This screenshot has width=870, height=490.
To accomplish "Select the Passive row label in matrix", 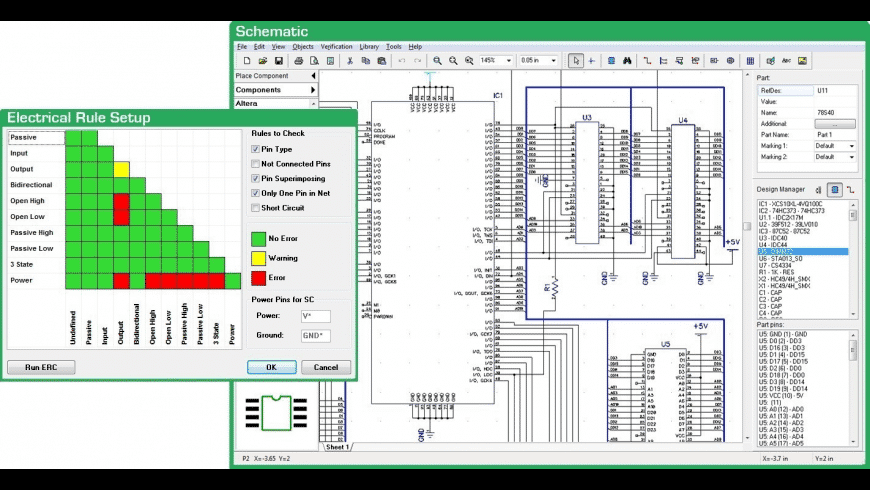I will (36, 138).
